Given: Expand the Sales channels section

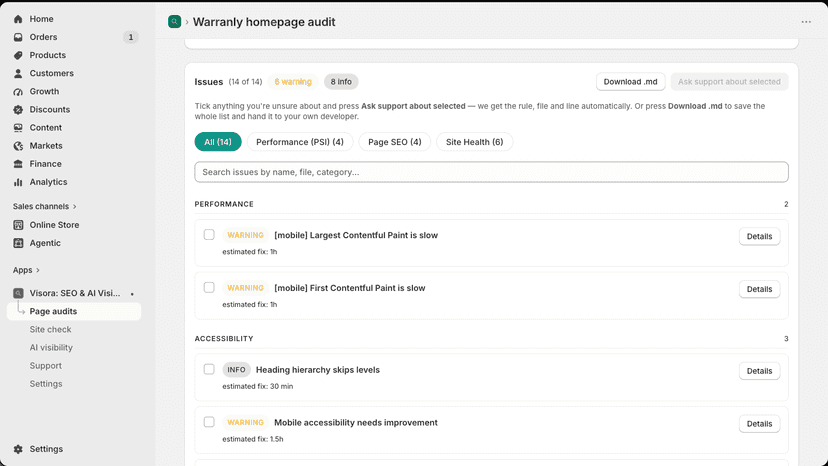Looking at the screenshot, I should [x=45, y=207].
